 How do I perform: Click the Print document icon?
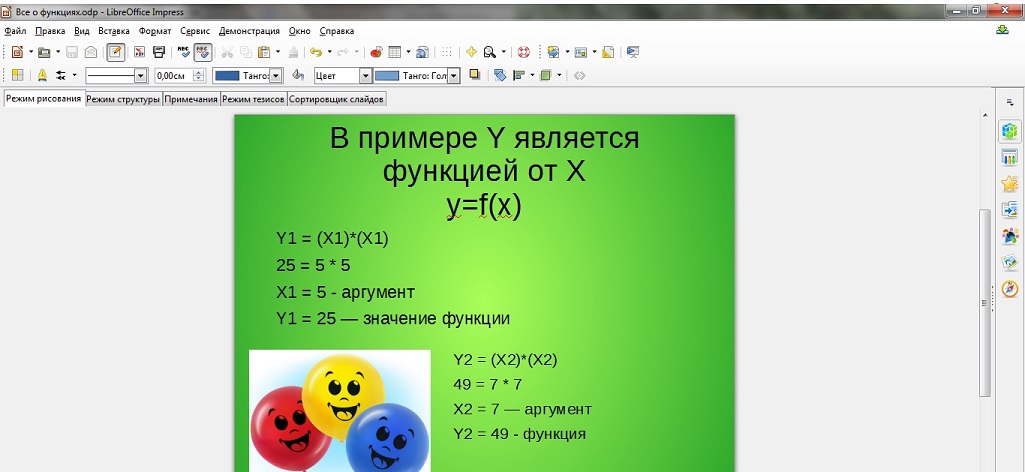(159, 52)
